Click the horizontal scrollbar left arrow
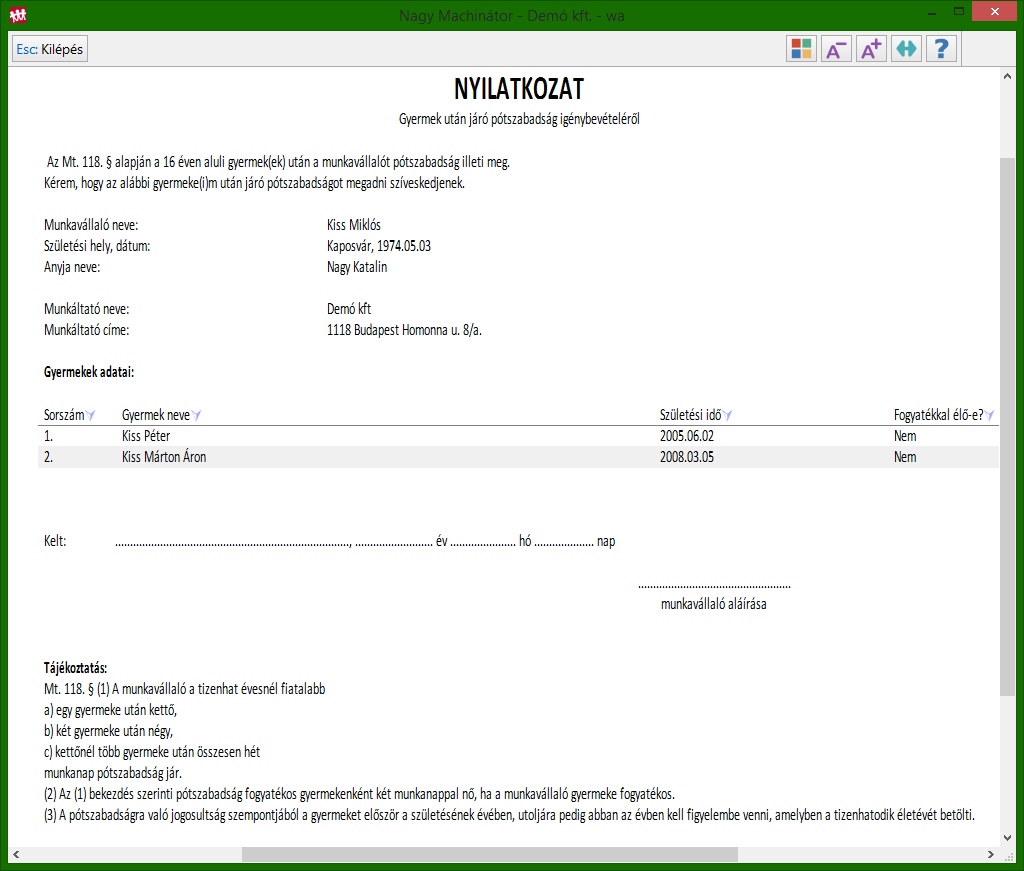Screen dimensions: 1024x871 point(16,854)
